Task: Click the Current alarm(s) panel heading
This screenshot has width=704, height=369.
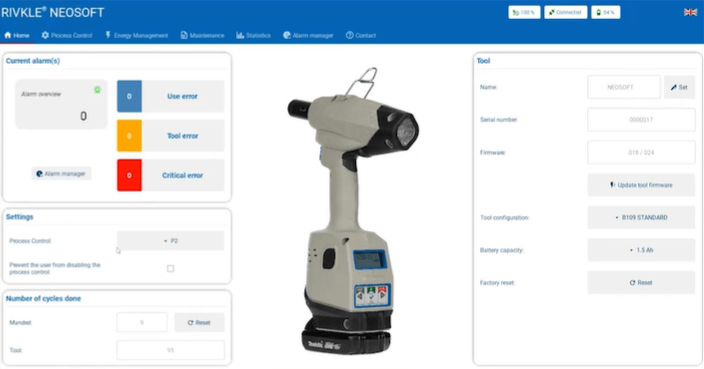Action: coord(33,61)
